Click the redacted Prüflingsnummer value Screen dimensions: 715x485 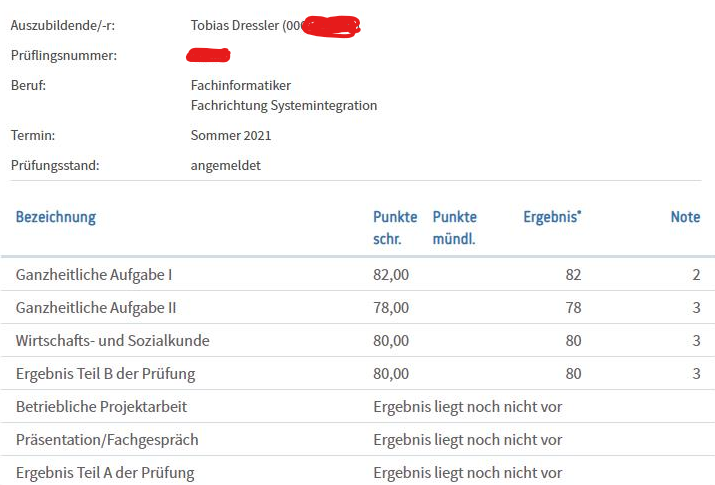208,55
